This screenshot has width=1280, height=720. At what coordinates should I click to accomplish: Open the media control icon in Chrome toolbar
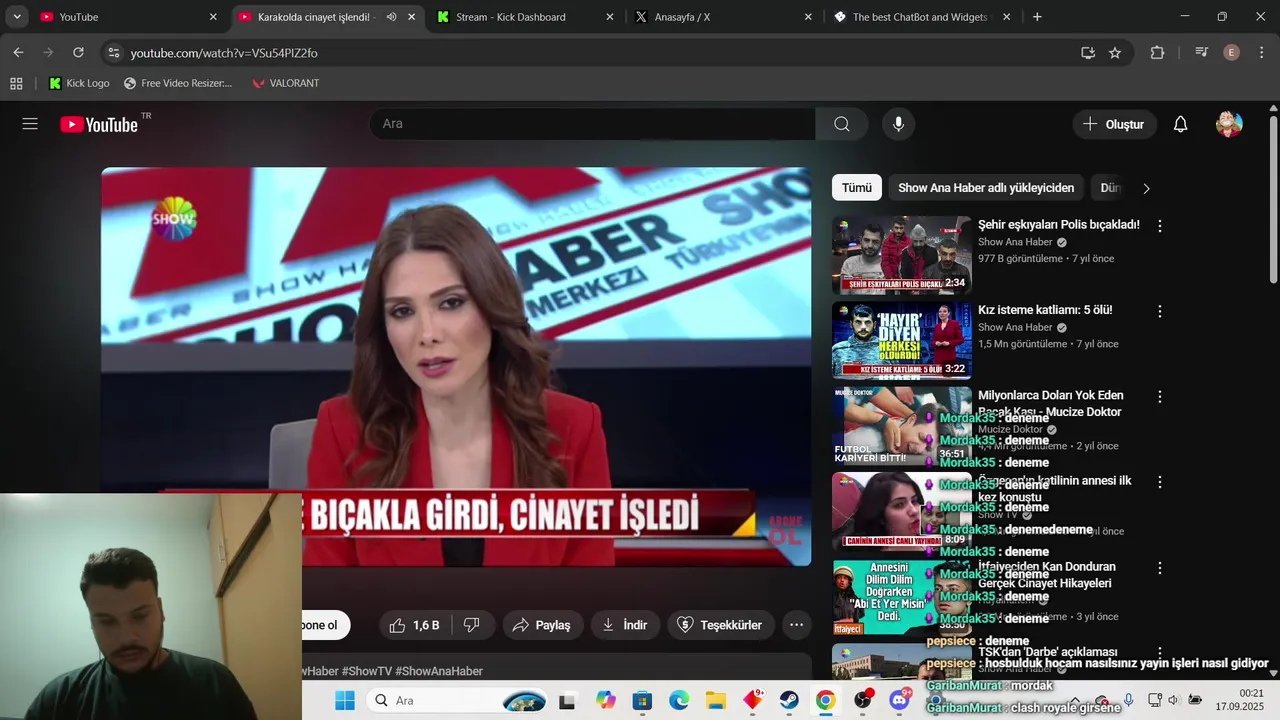click(x=1202, y=52)
